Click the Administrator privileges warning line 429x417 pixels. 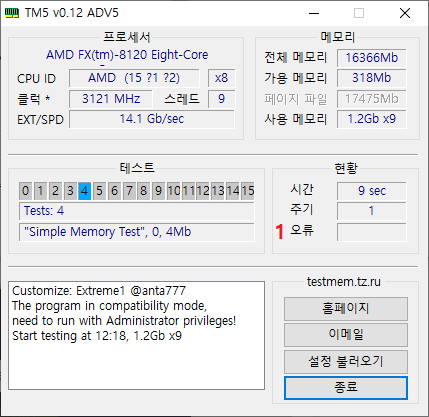[x=124, y=321]
